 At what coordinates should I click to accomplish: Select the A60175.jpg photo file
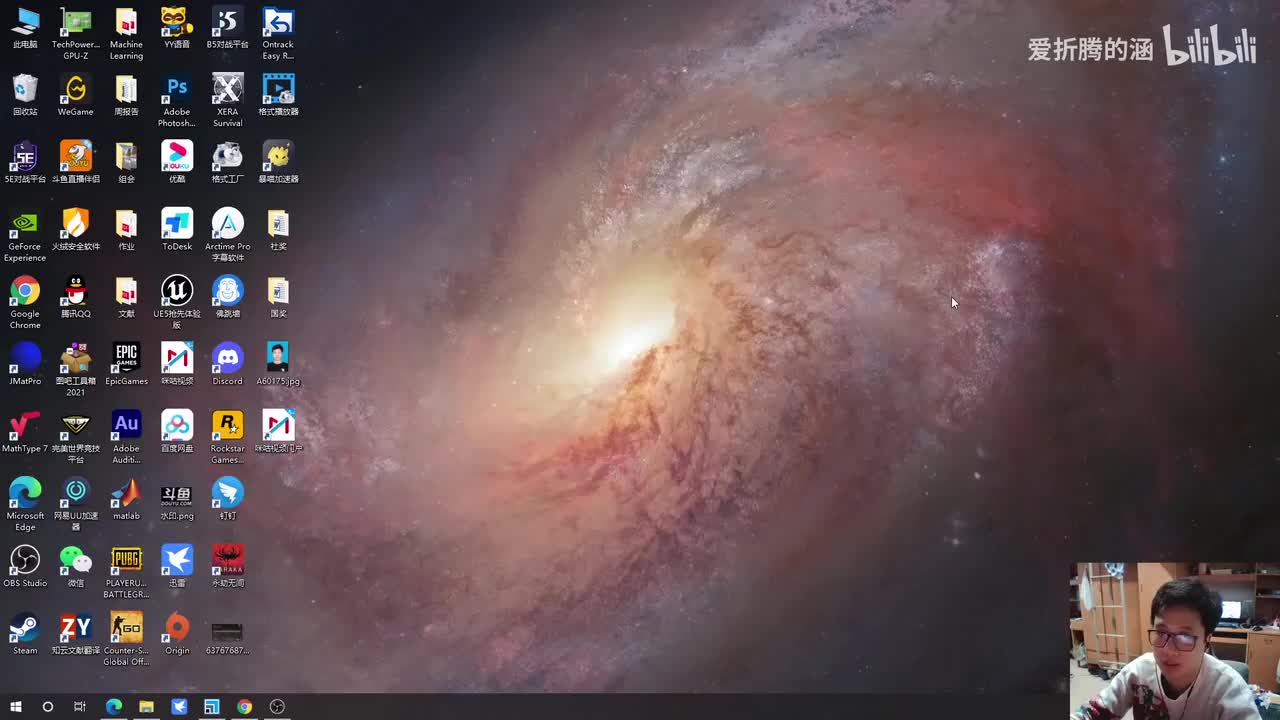[x=278, y=365]
